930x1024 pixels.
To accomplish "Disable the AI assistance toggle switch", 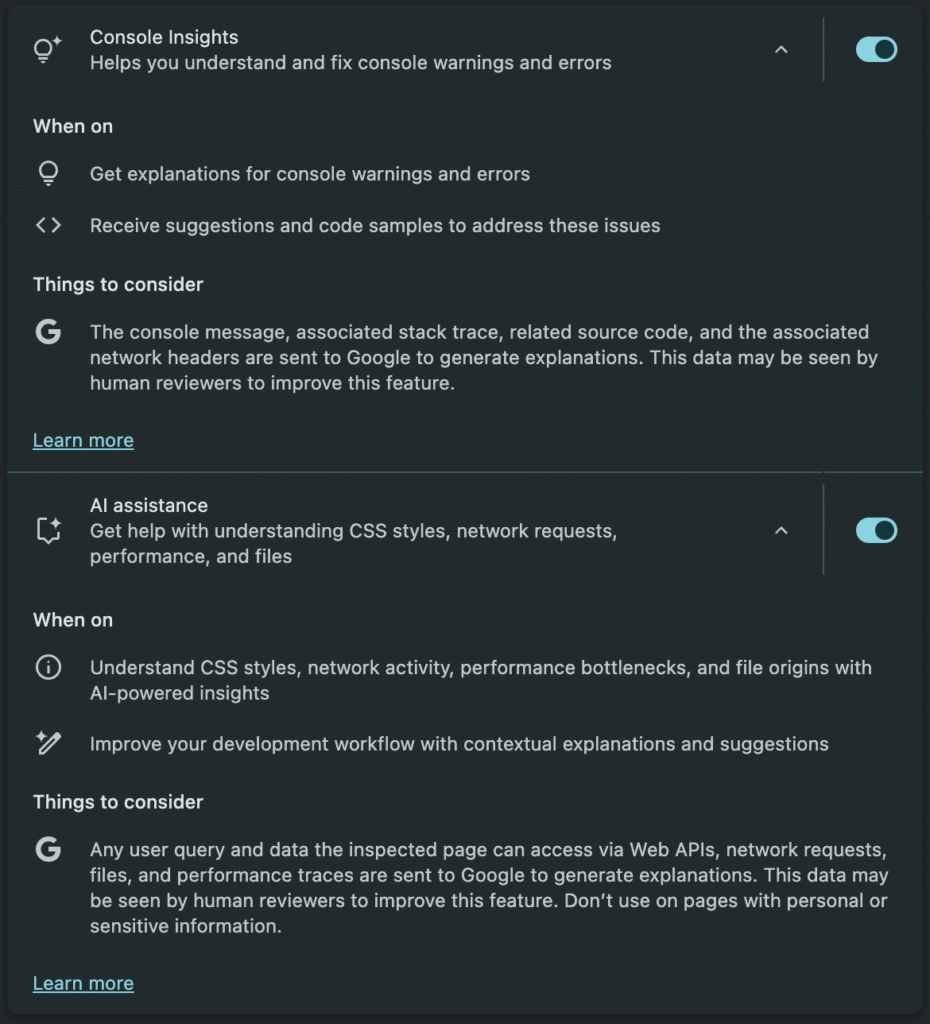I will (x=876, y=530).
